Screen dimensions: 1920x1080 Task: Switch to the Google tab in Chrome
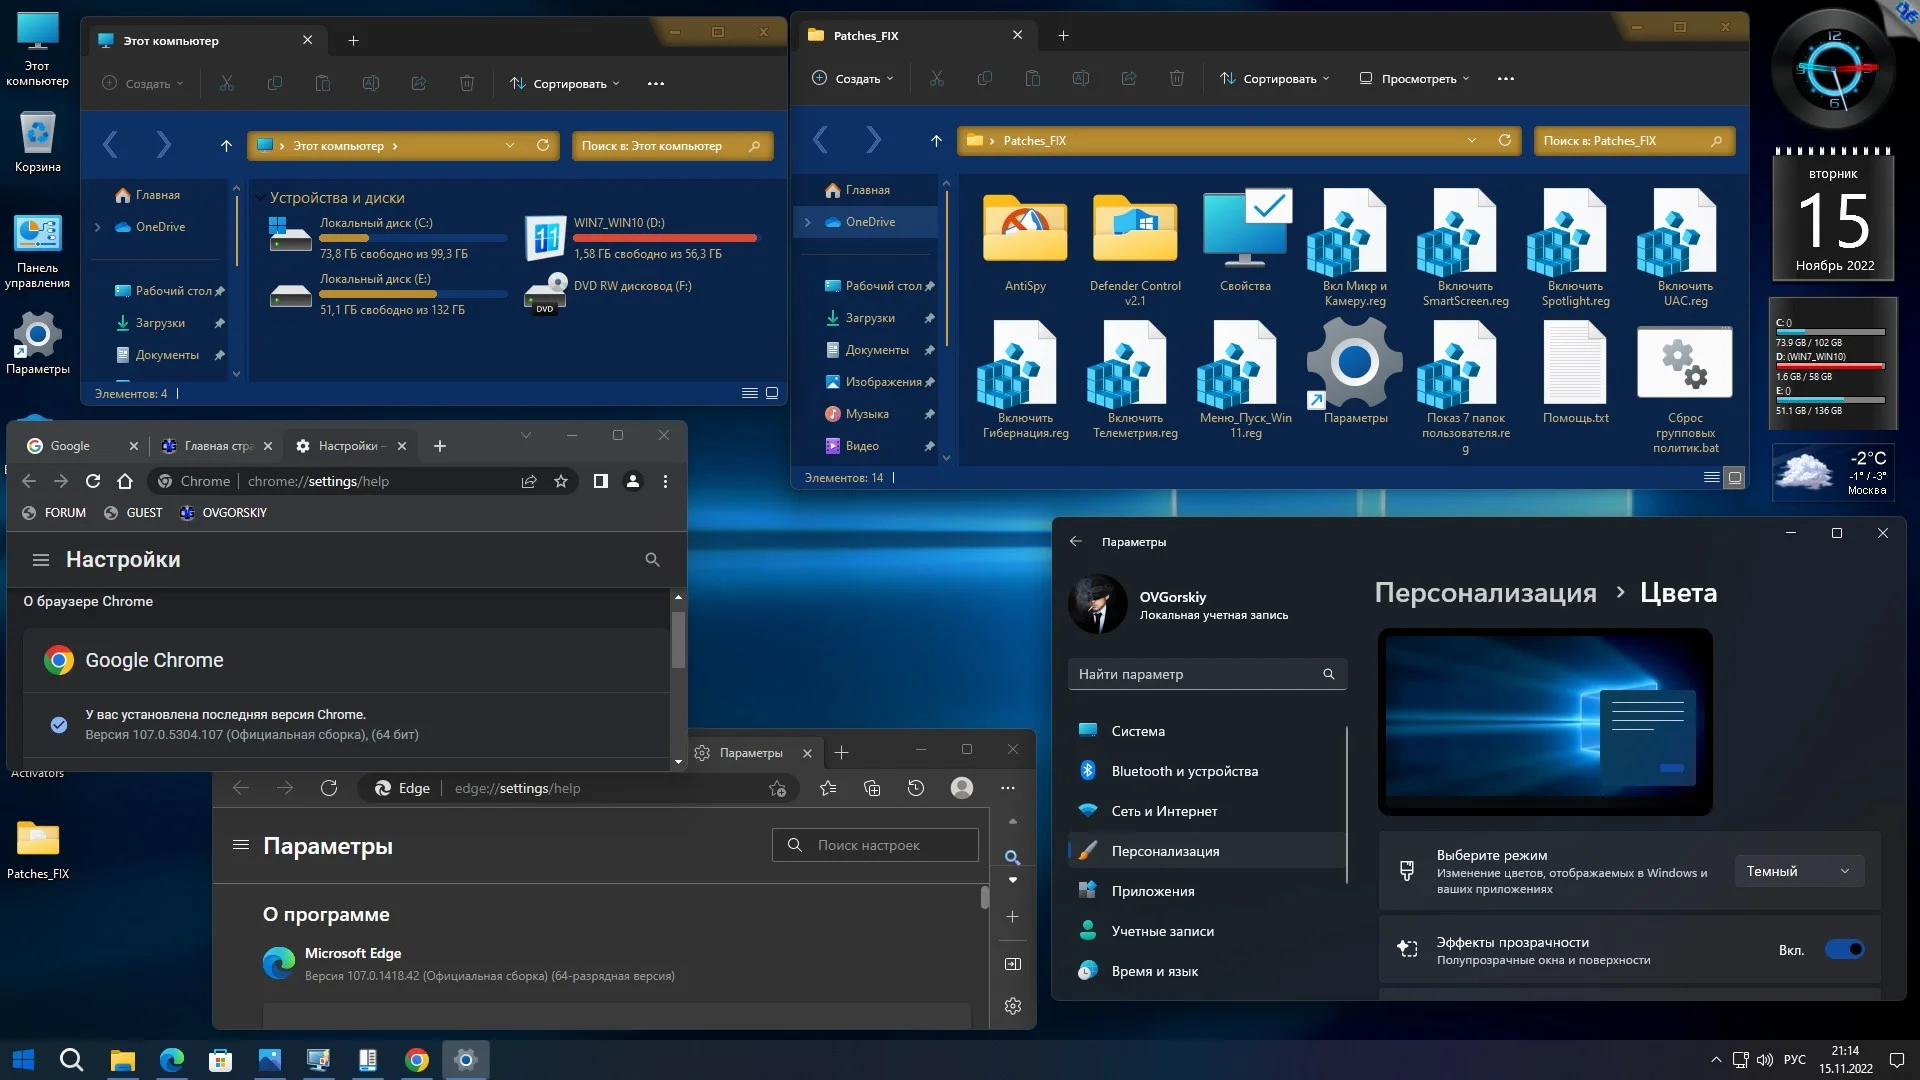pos(70,446)
